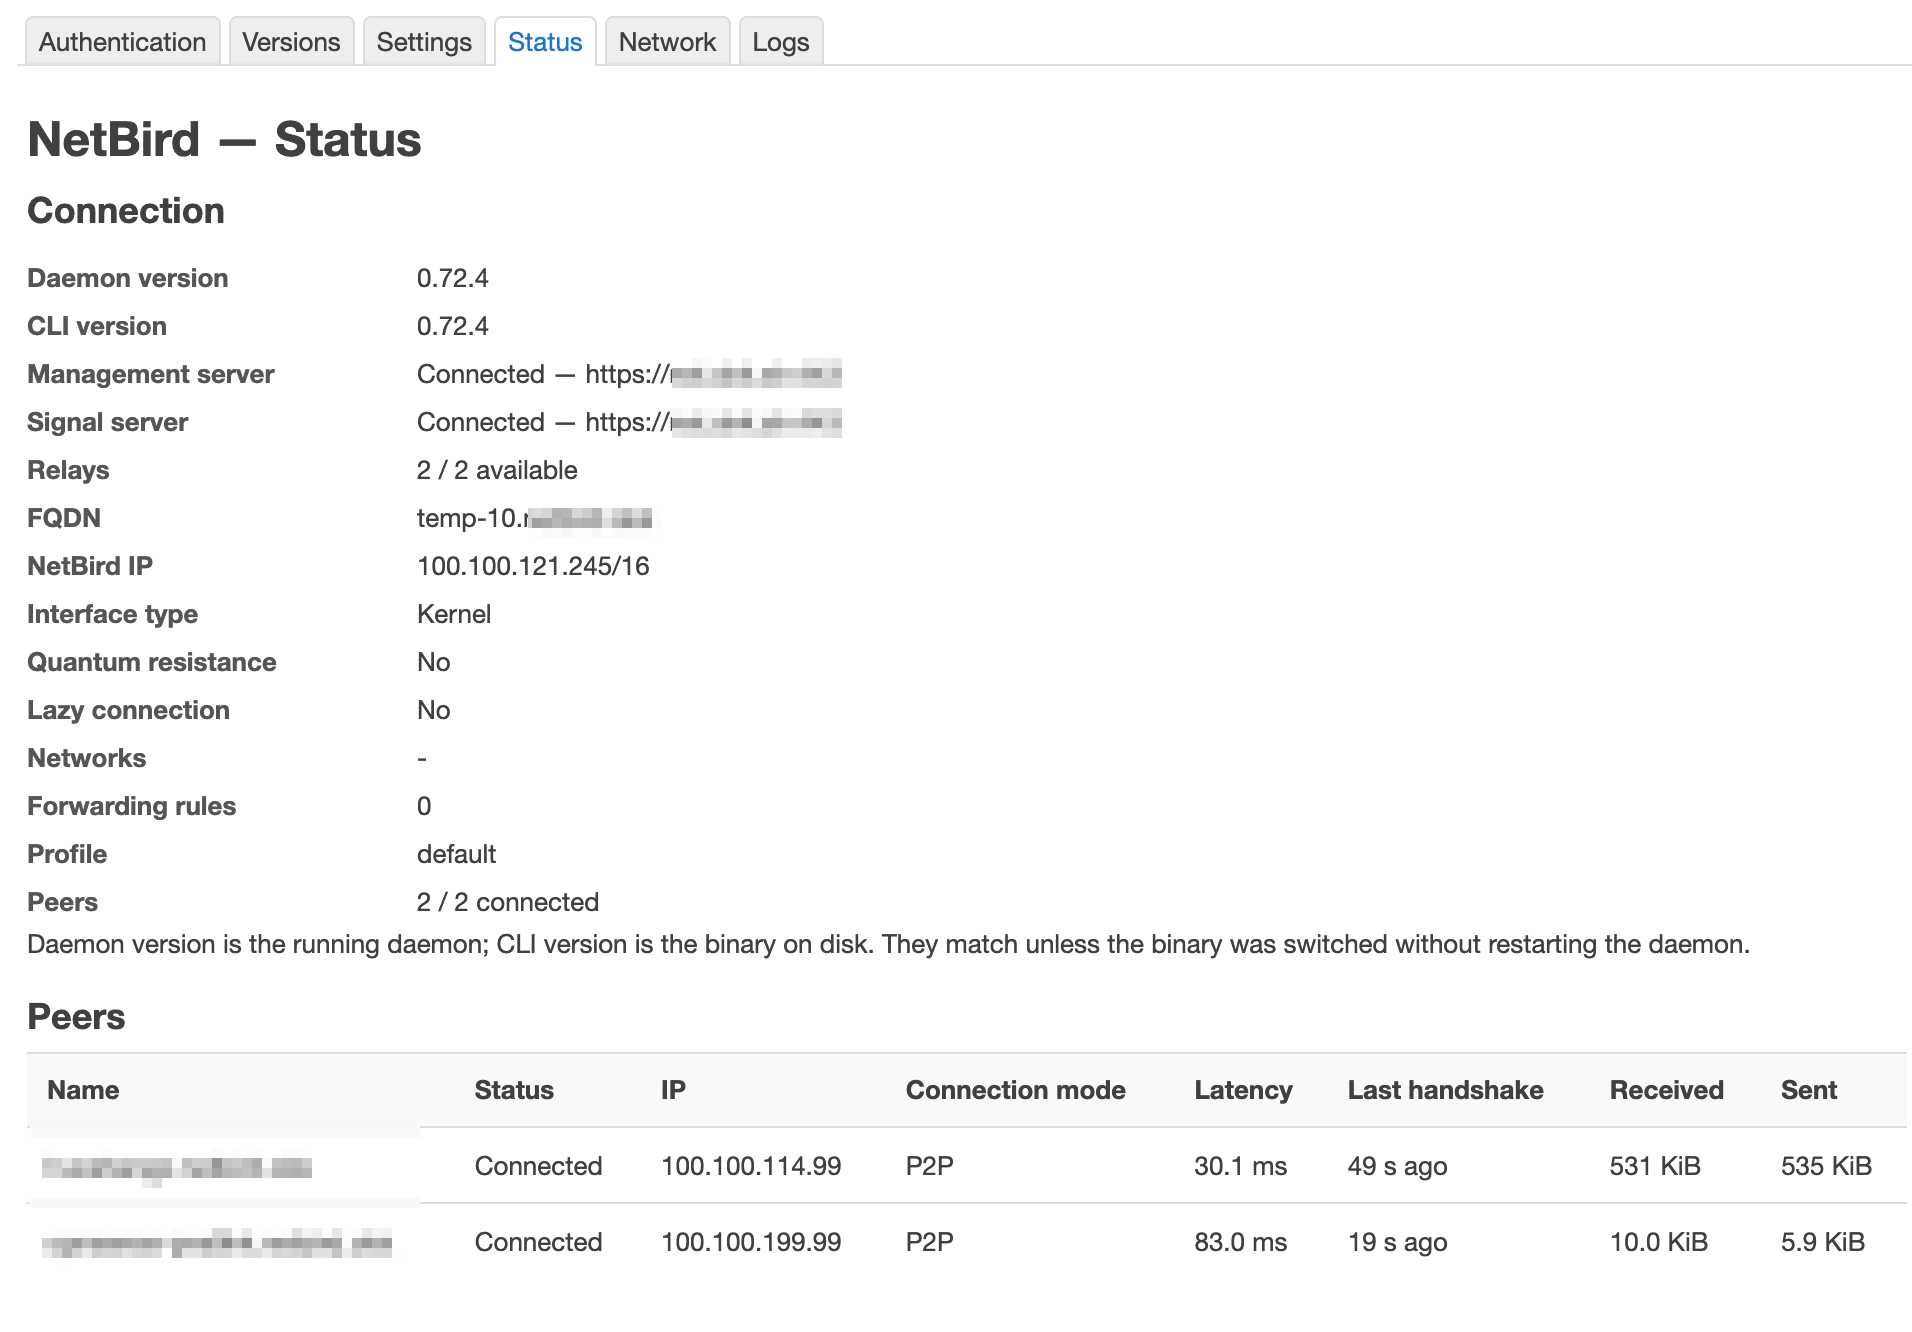Click P2P mode in the 83.0 ms row
The image size is (1912, 1332).
coord(929,1242)
